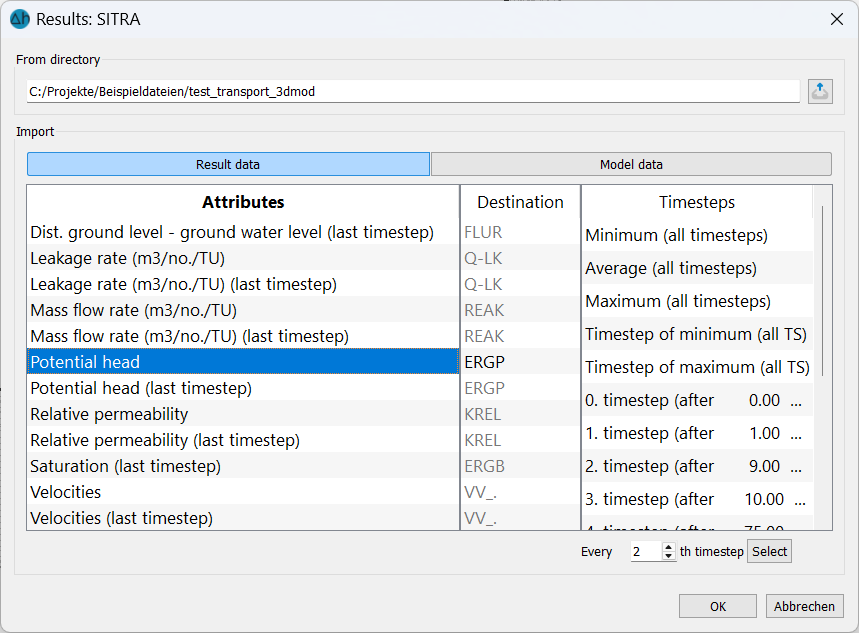Select Leakage rate (last timestep) attribute
Screen dimensions: 859x633
click(243, 284)
